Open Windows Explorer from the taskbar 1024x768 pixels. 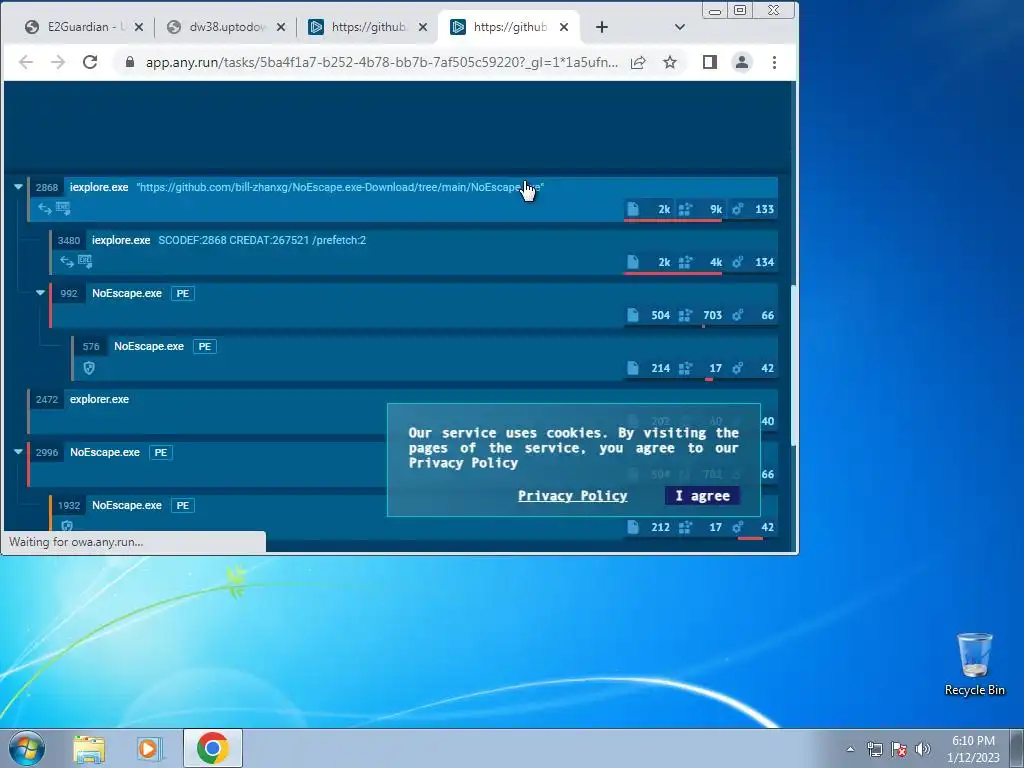(x=89, y=748)
